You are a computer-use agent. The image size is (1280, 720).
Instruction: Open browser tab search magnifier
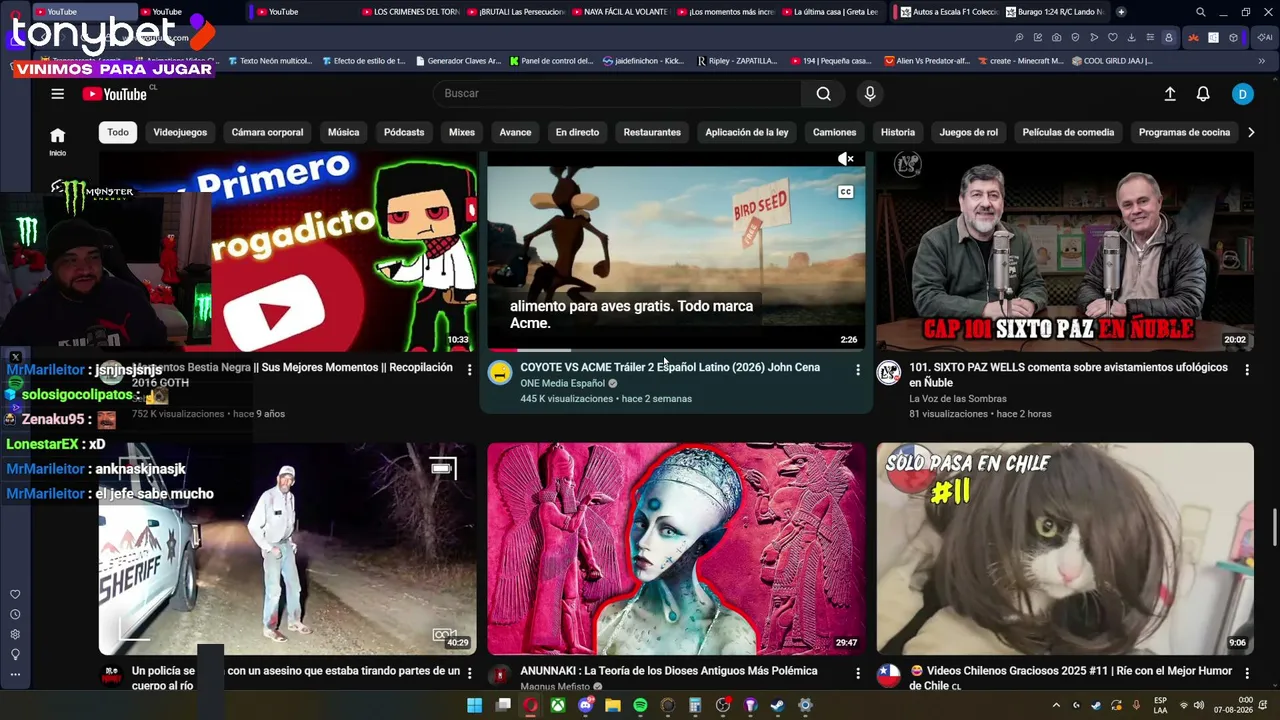(1201, 12)
